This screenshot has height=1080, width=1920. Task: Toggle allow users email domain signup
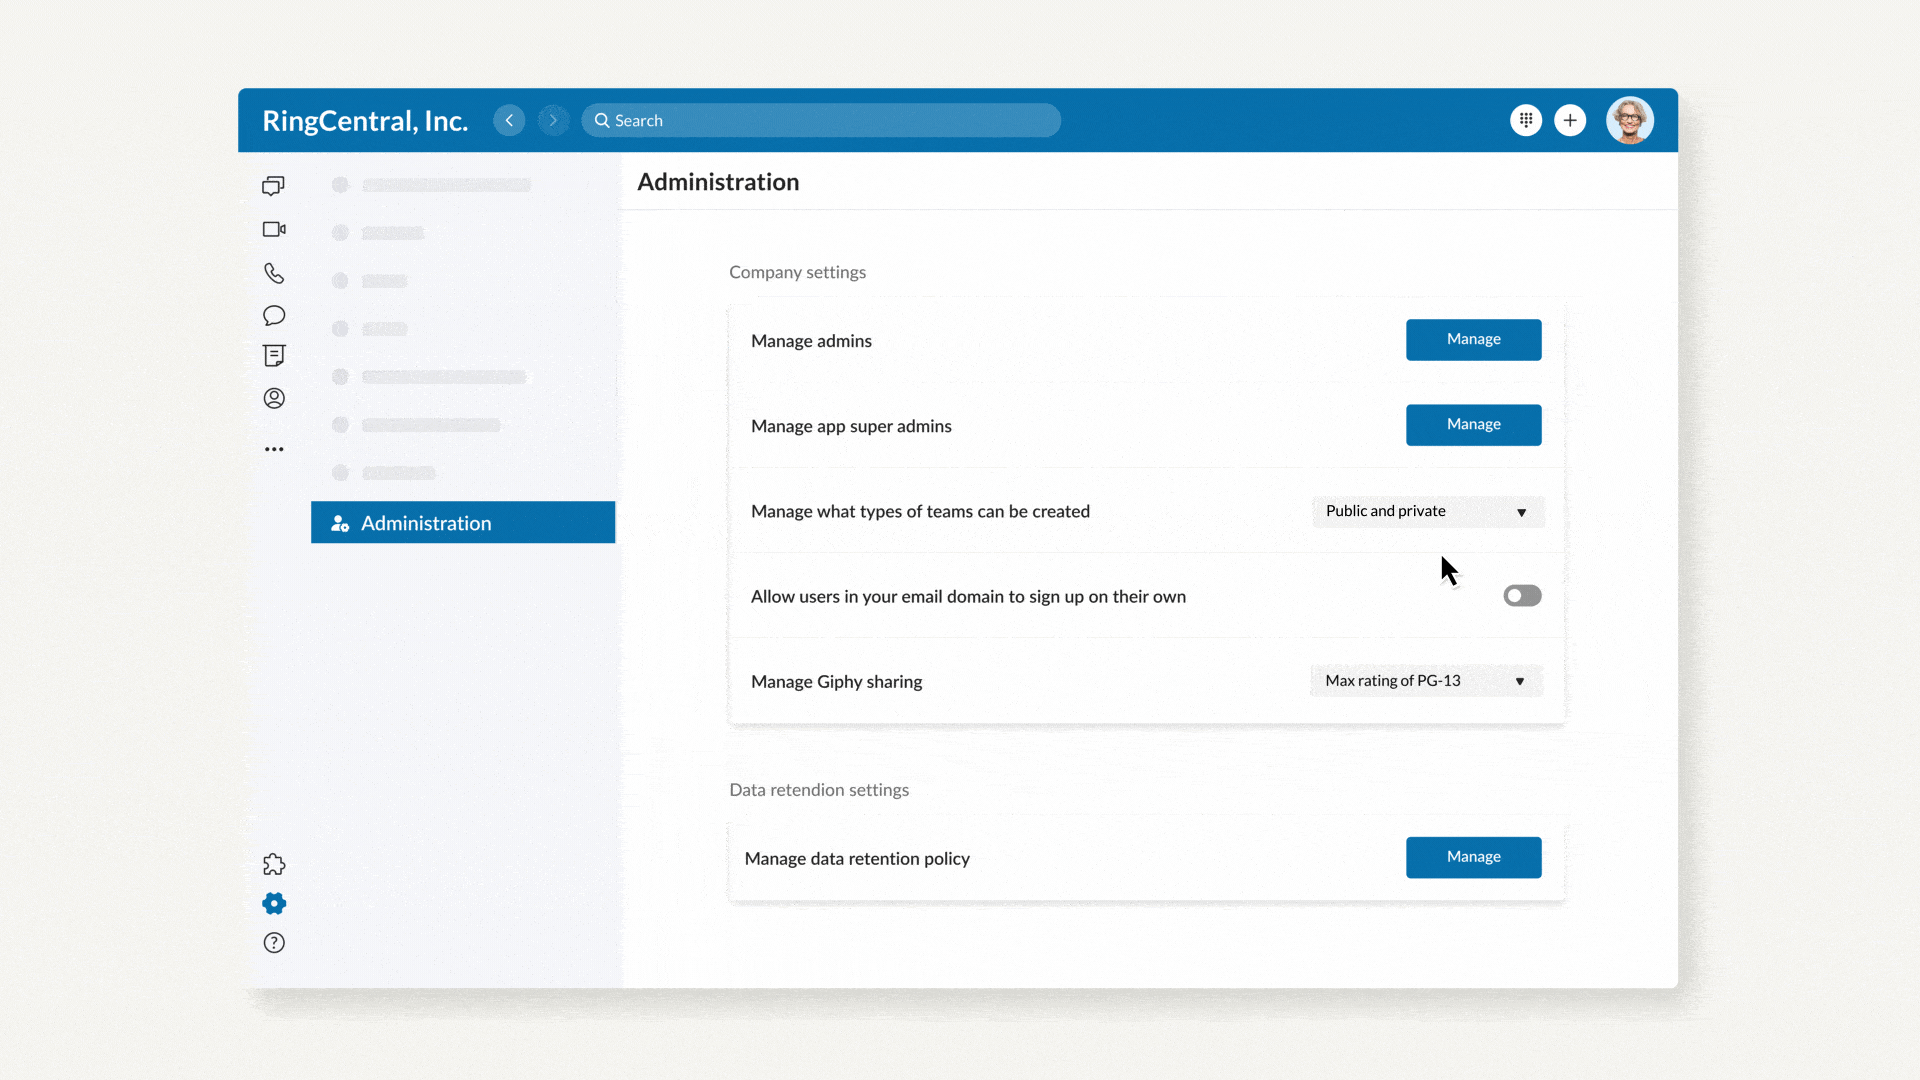coord(1520,596)
